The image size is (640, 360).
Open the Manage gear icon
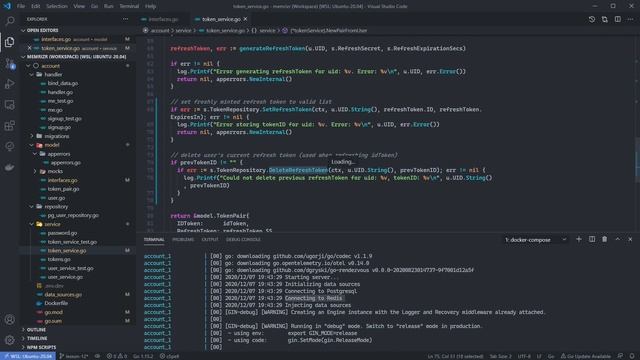point(10,340)
